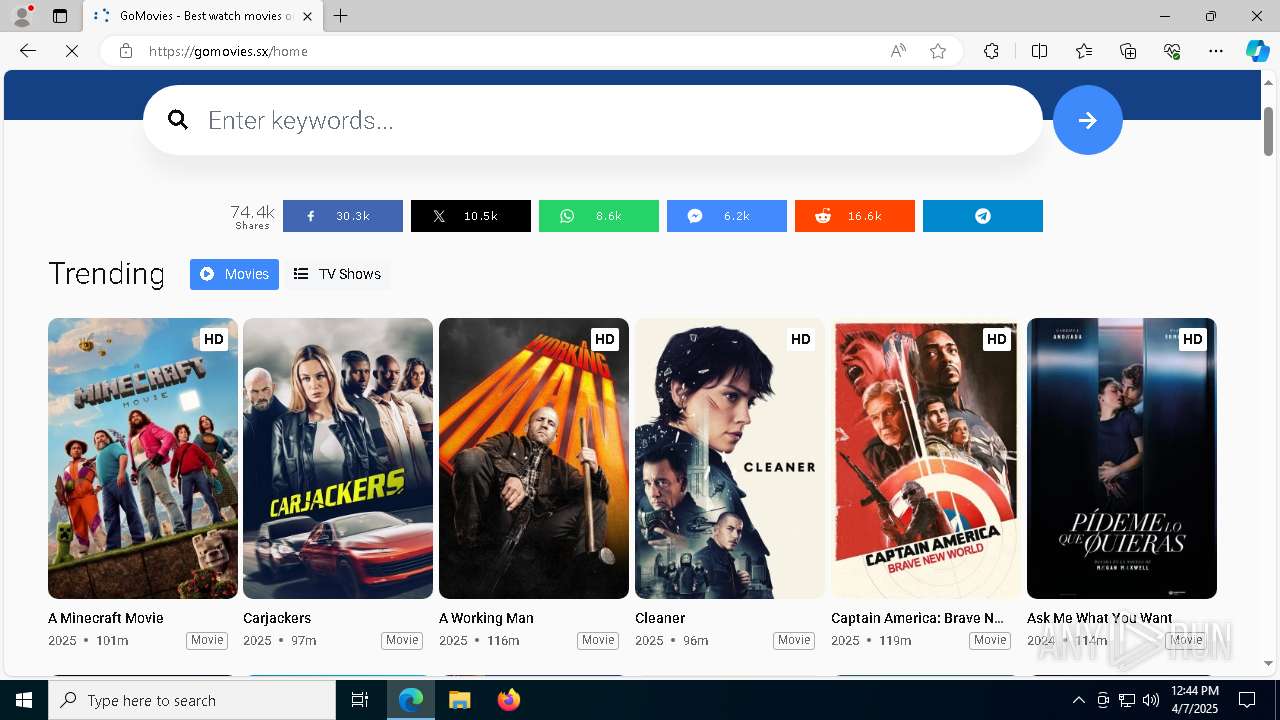Switch Trending to Movies tab
This screenshot has height=720, width=1280.
[234, 274]
